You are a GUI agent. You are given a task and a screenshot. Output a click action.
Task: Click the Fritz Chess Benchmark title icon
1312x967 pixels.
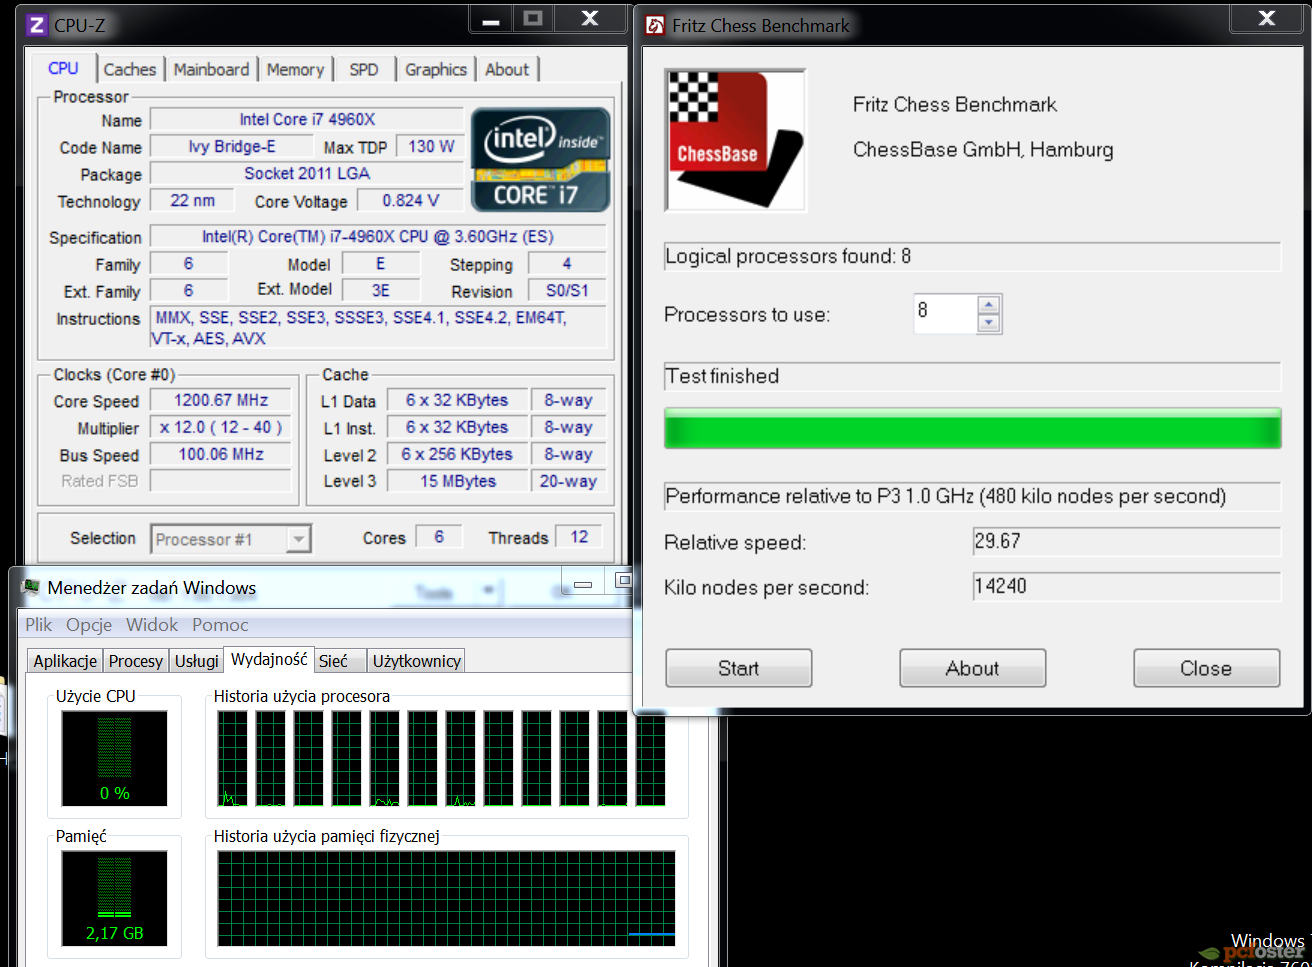(655, 25)
